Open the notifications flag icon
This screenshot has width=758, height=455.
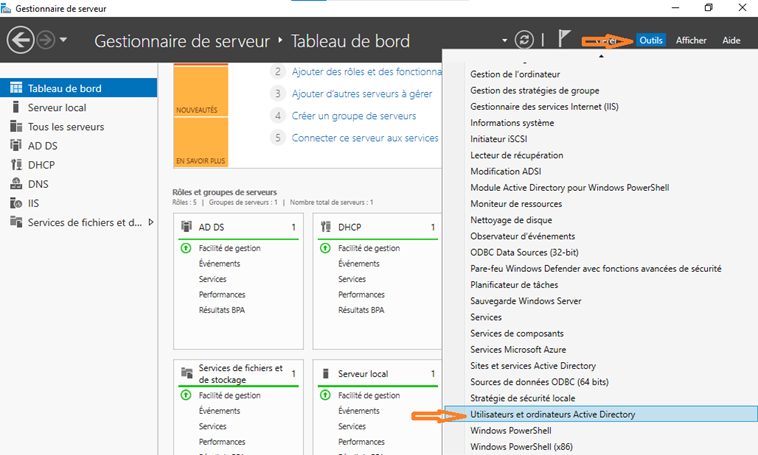(x=564, y=39)
